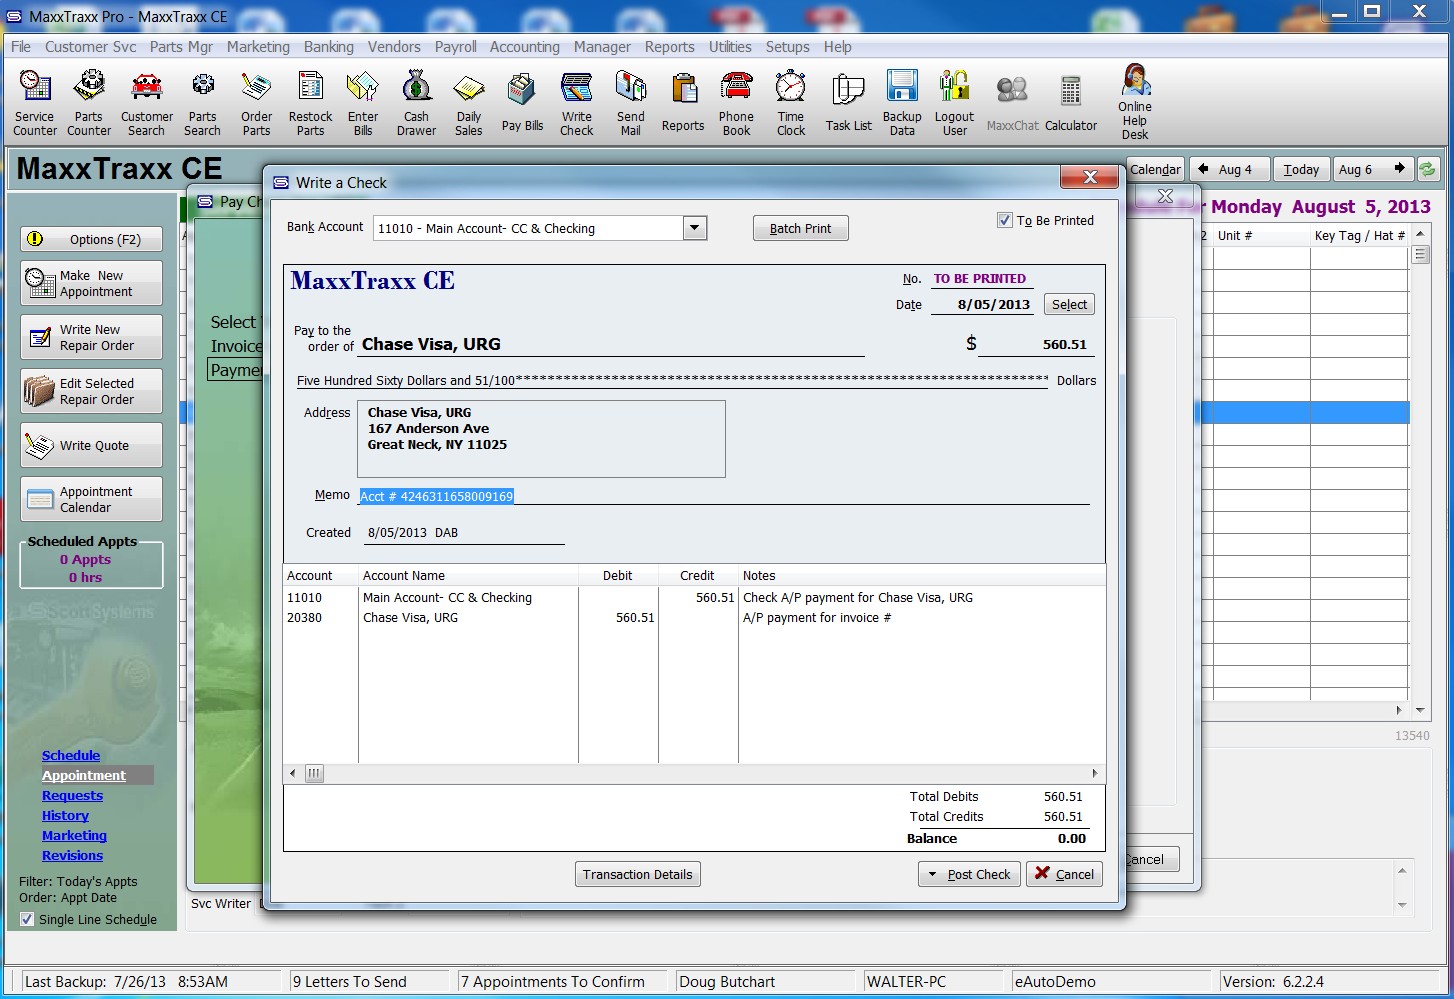Click the Backup Data icon
The image size is (1454, 999).
(x=902, y=103)
